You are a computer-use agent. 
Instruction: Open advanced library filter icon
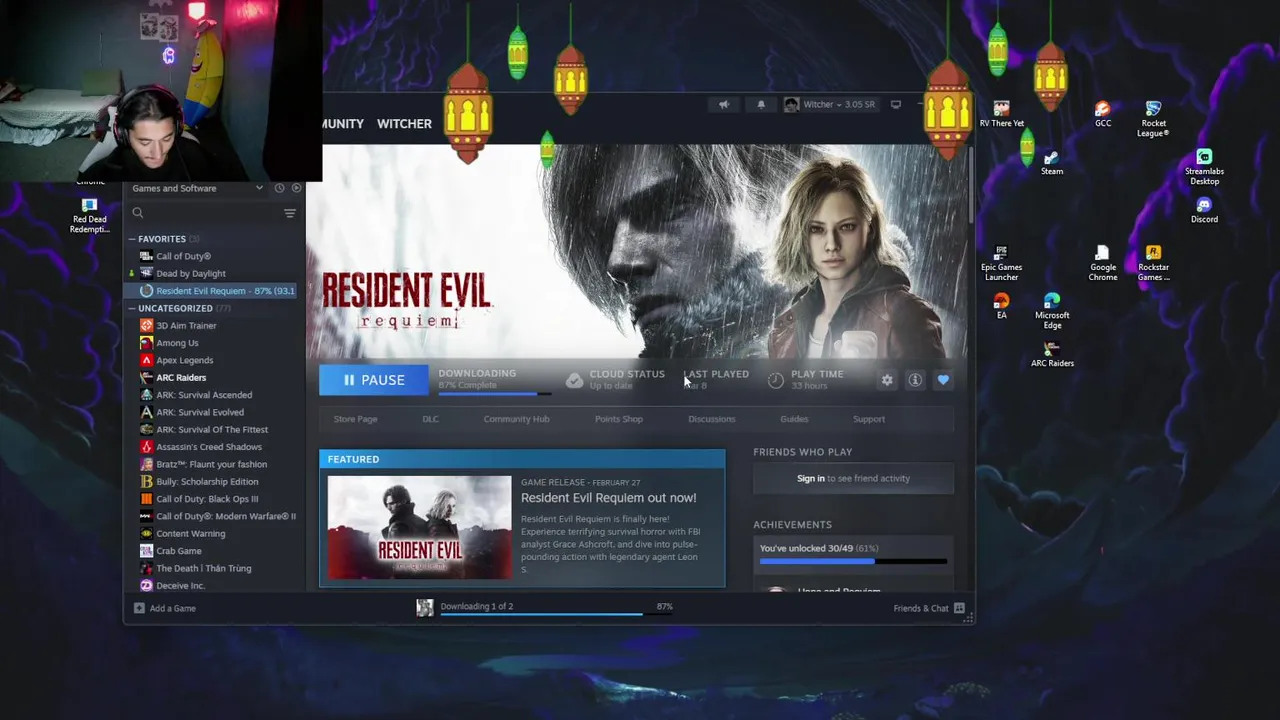[x=290, y=213]
